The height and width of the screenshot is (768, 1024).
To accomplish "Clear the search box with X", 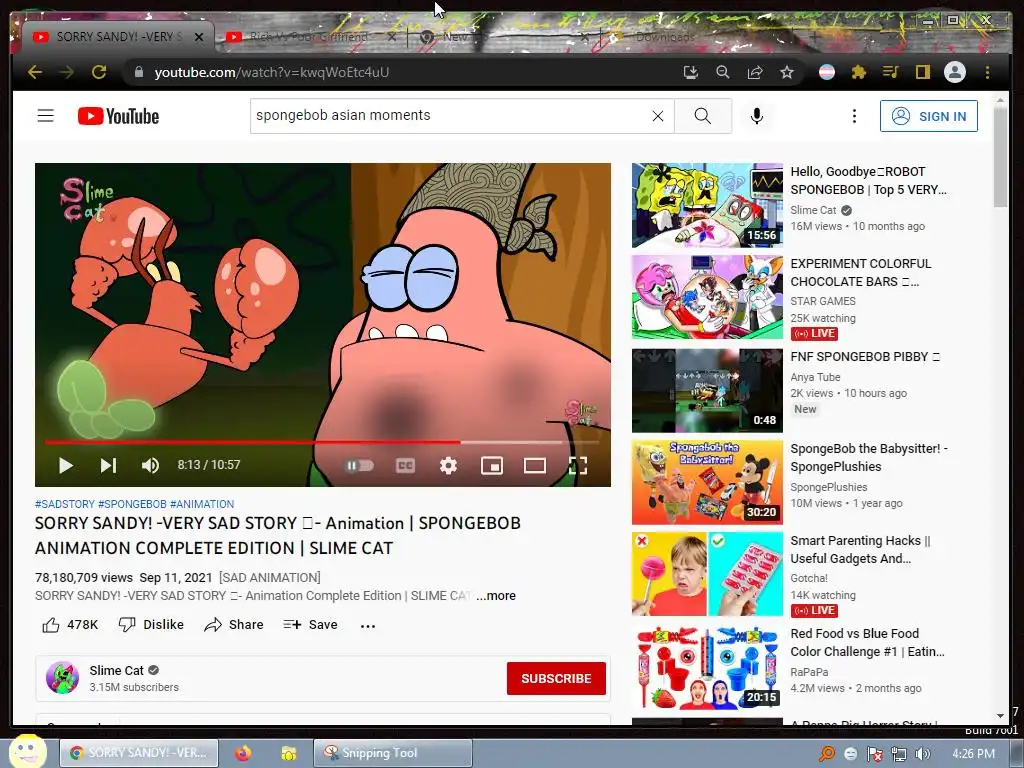I will (x=658, y=116).
